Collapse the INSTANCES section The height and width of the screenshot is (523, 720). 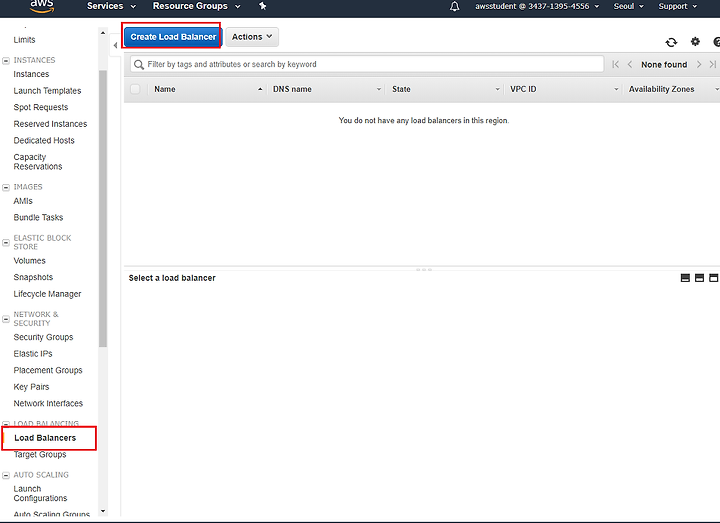[x=6, y=61]
